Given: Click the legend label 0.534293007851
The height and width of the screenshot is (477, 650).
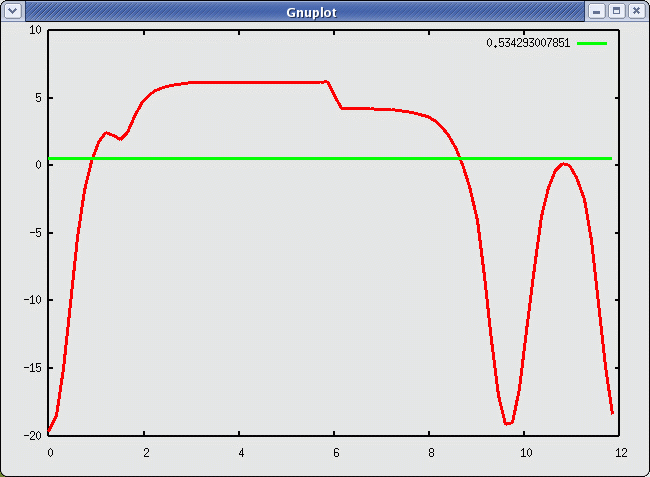Looking at the screenshot, I should (x=527, y=43).
